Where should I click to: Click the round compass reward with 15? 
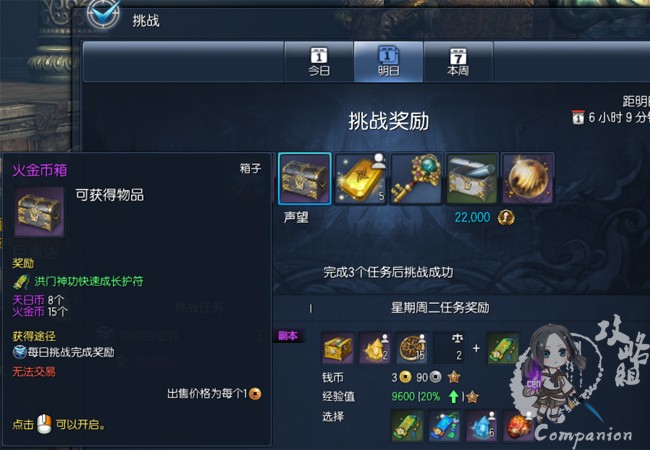pyautogui.click(x=411, y=348)
